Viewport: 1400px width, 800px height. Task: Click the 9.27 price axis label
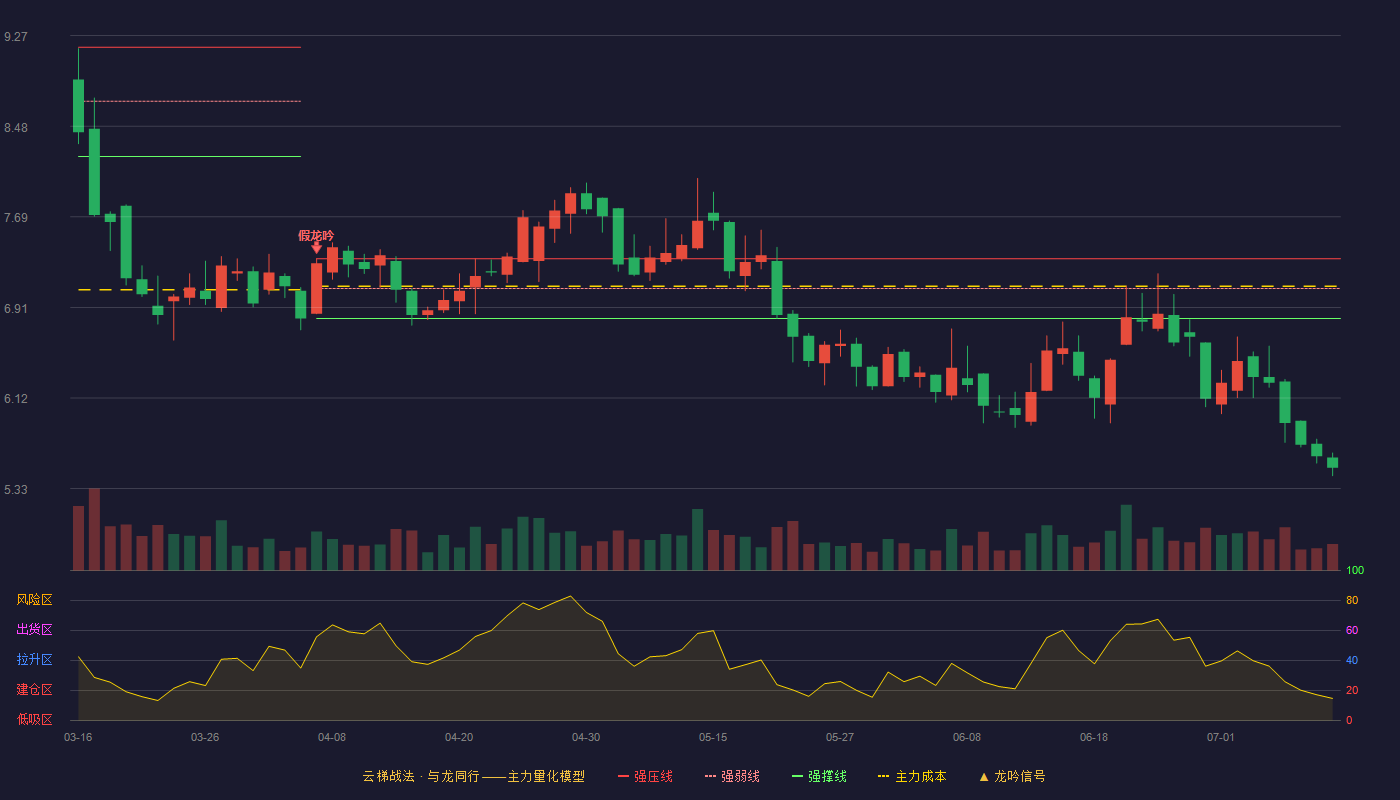click(16, 36)
